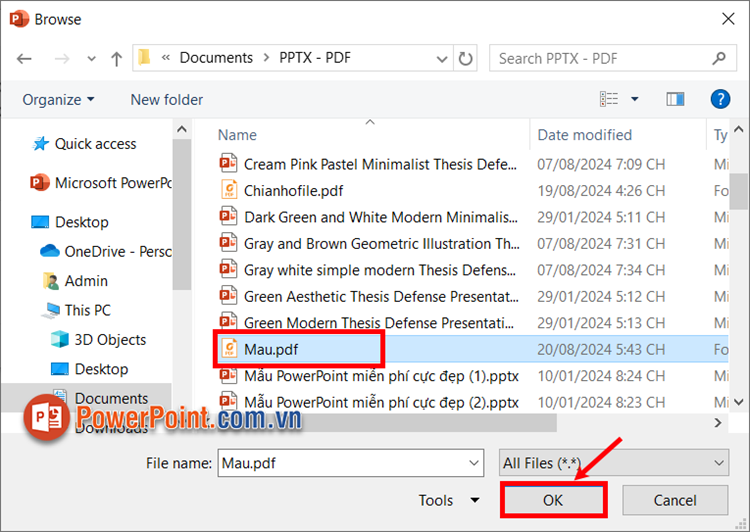Image resolution: width=750 pixels, height=532 pixels.
Task: Select Microsoft PowerPoint in navigation pane
Action: click(100, 183)
